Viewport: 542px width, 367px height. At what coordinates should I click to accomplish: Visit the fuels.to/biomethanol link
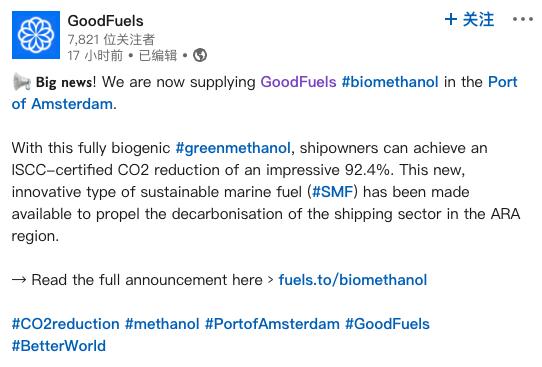(x=353, y=280)
